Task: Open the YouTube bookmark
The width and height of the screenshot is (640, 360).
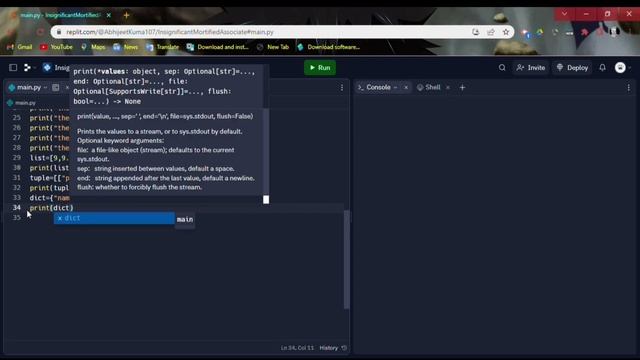Action: (x=56, y=47)
